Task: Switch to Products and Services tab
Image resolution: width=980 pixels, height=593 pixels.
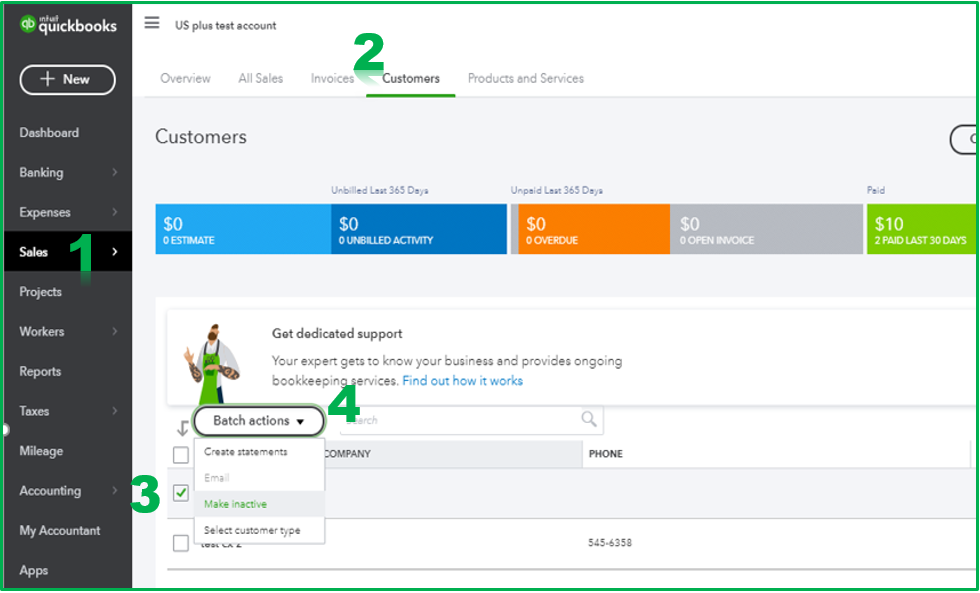Action: [x=526, y=78]
